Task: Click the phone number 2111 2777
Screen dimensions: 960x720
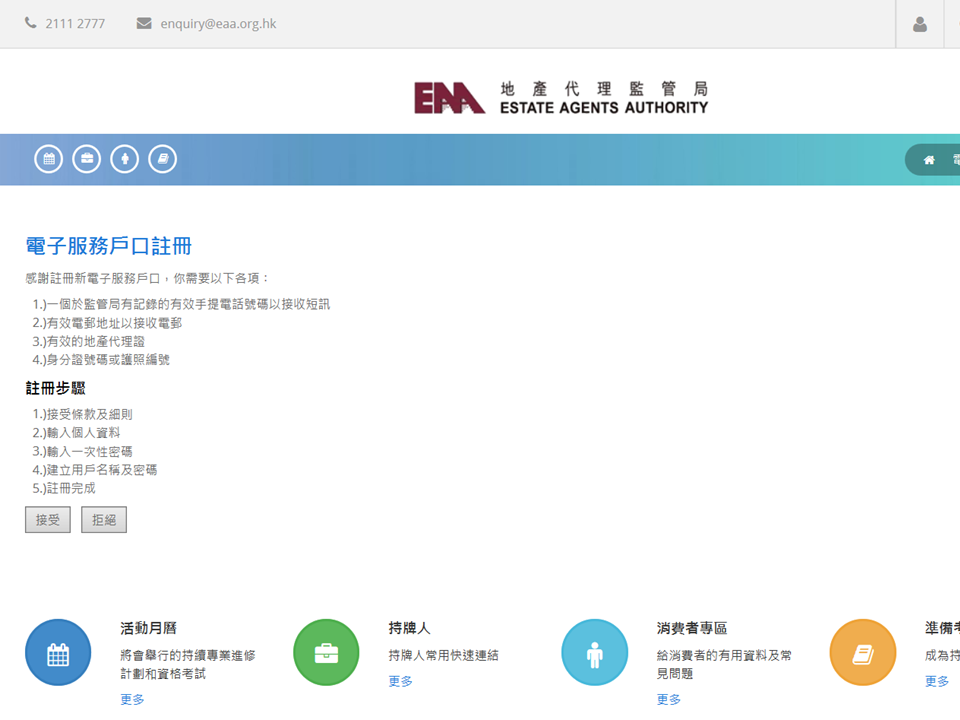Action: pos(75,24)
